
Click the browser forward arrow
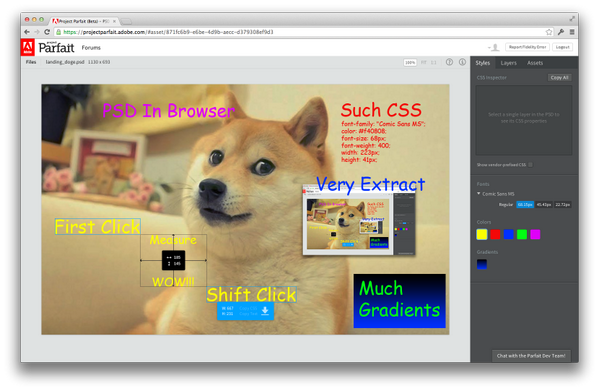(x=37, y=32)
